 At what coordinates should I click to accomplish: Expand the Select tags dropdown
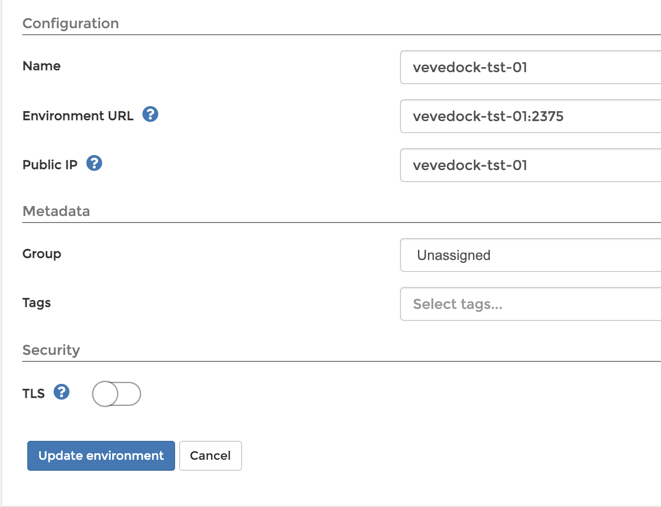click(530, 304)
